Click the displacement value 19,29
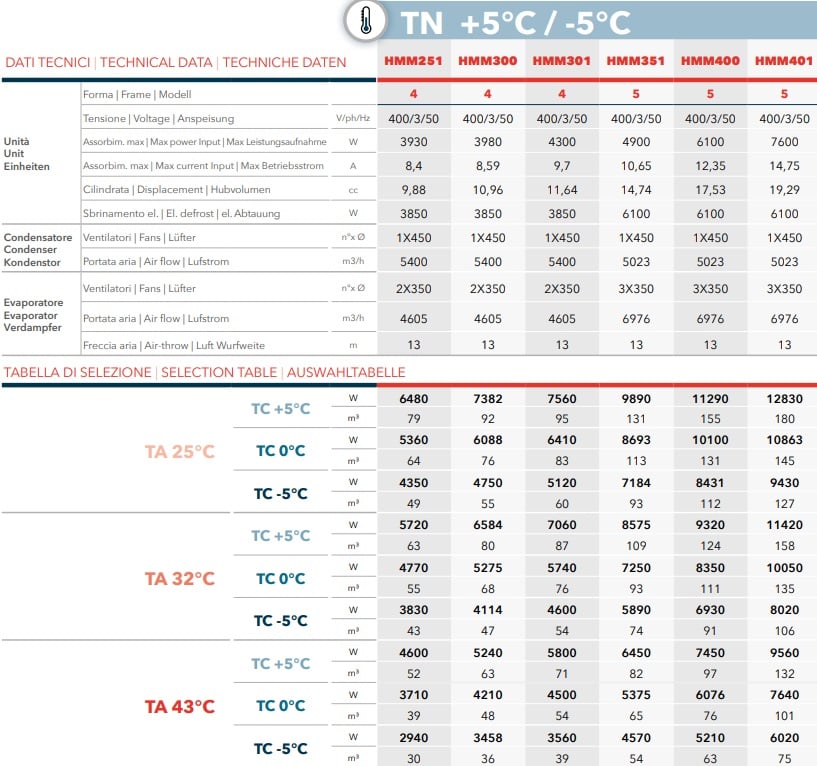This screenshot has height=766, width=817. (x=784, y=190)
